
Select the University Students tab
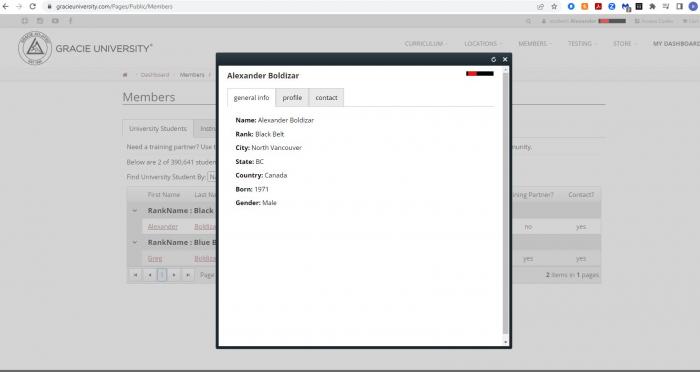tap(158, 128)
